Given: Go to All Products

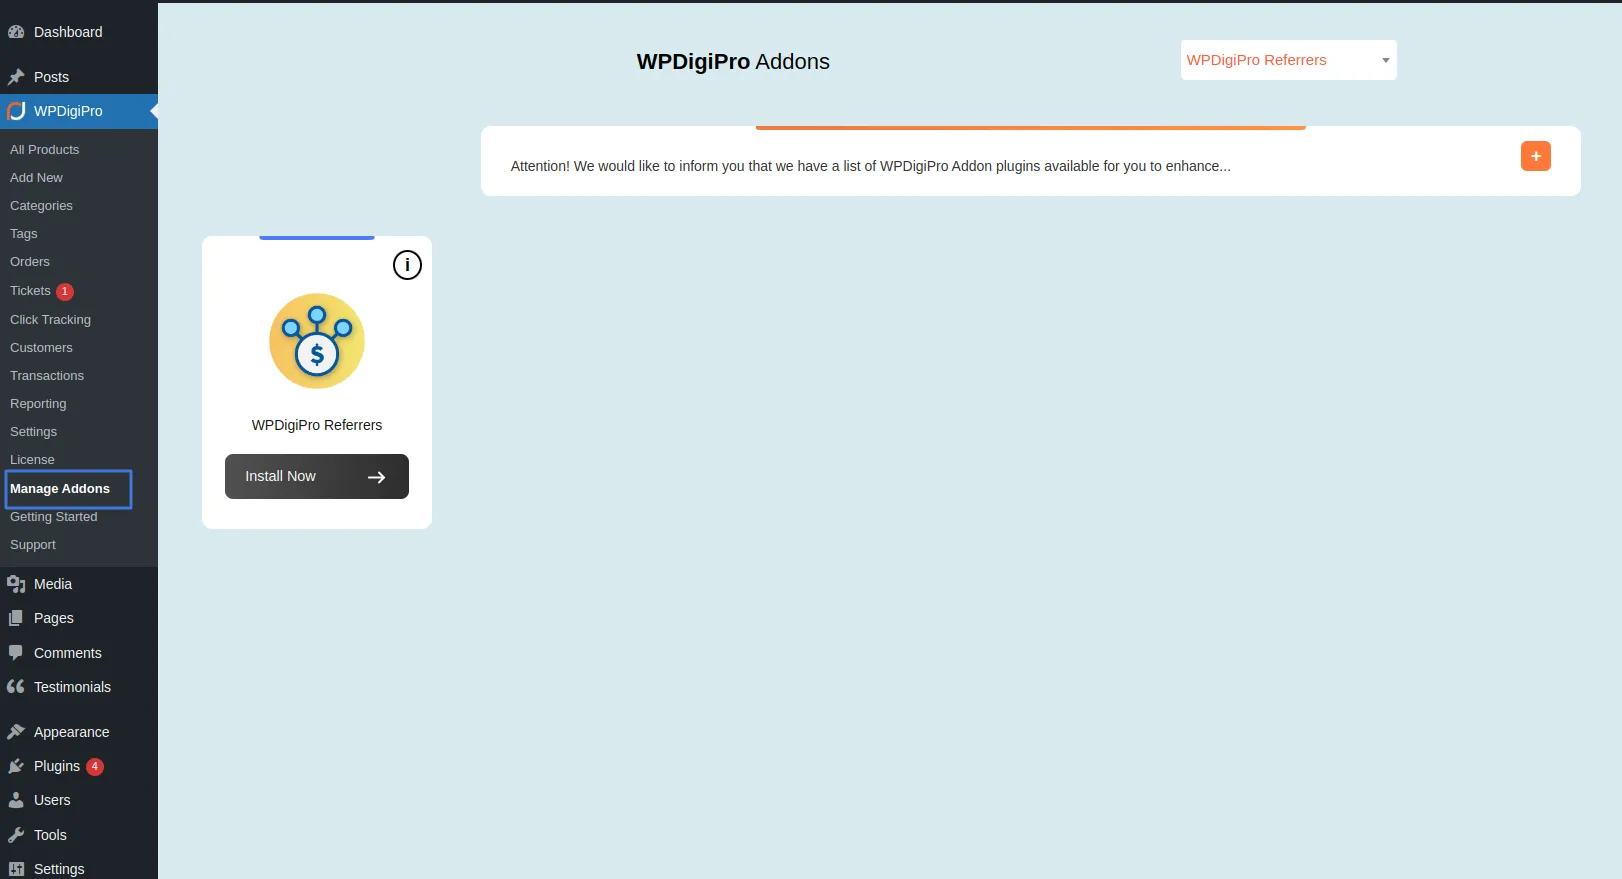Looking at the screenshot, I should [44, 149].
